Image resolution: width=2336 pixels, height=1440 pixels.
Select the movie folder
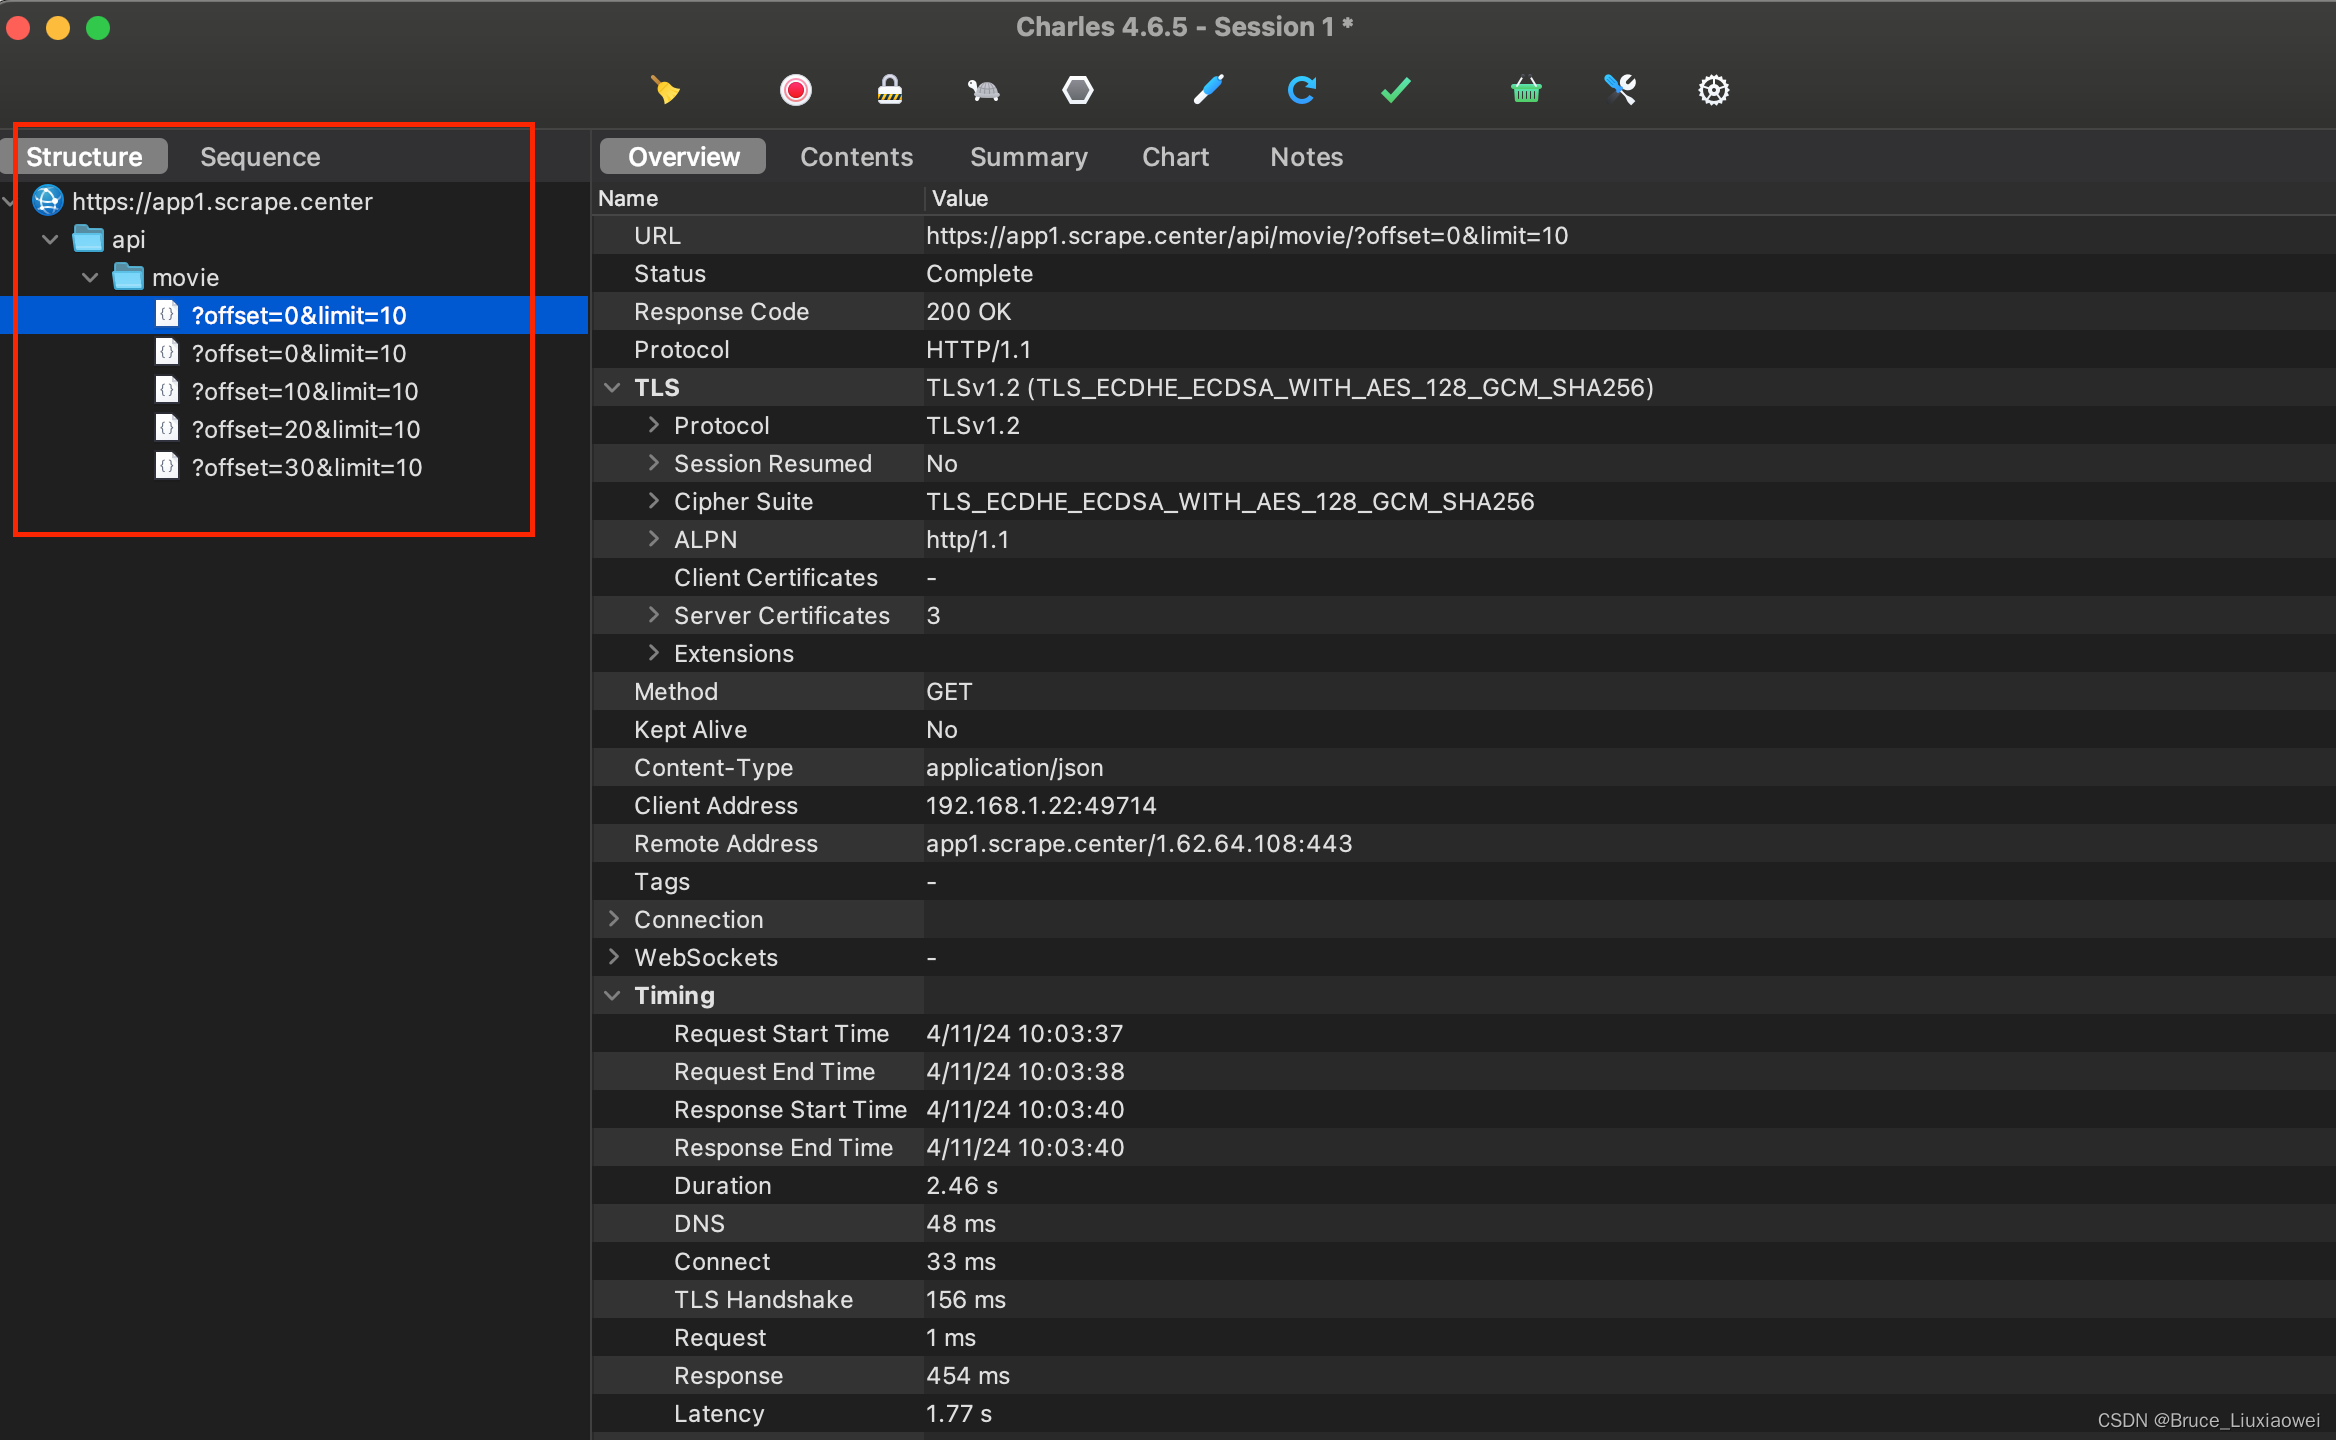(x=185, y=278)
